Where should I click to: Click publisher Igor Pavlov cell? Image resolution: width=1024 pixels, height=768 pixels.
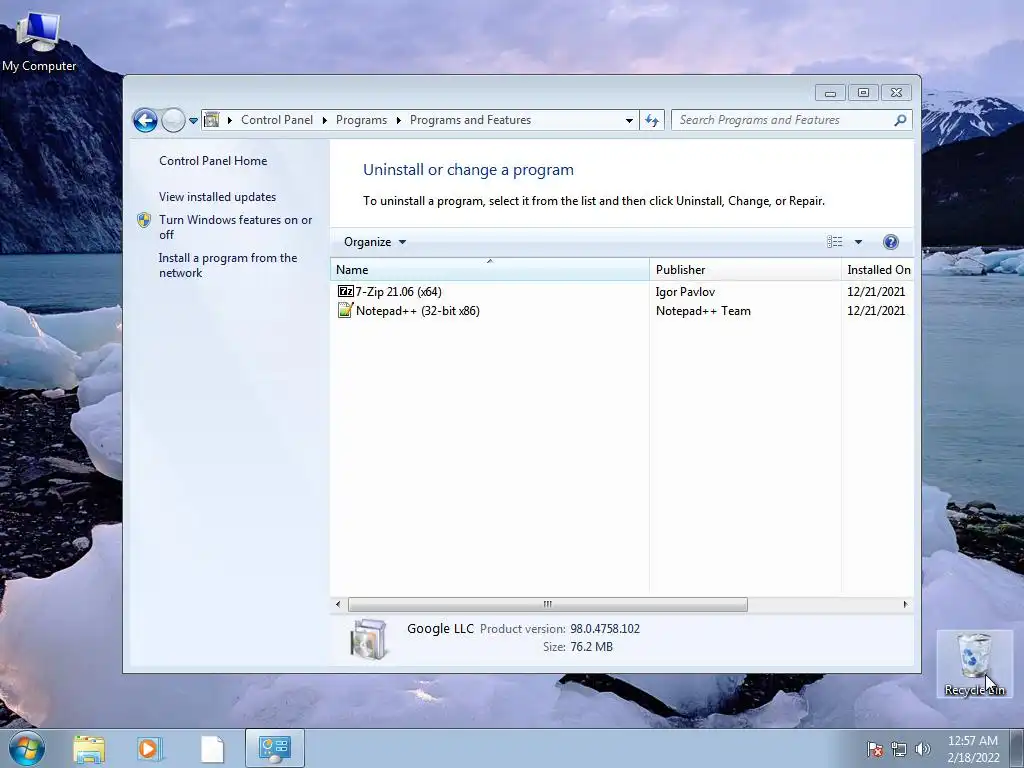pyautogui.click(x=685, y=292)
